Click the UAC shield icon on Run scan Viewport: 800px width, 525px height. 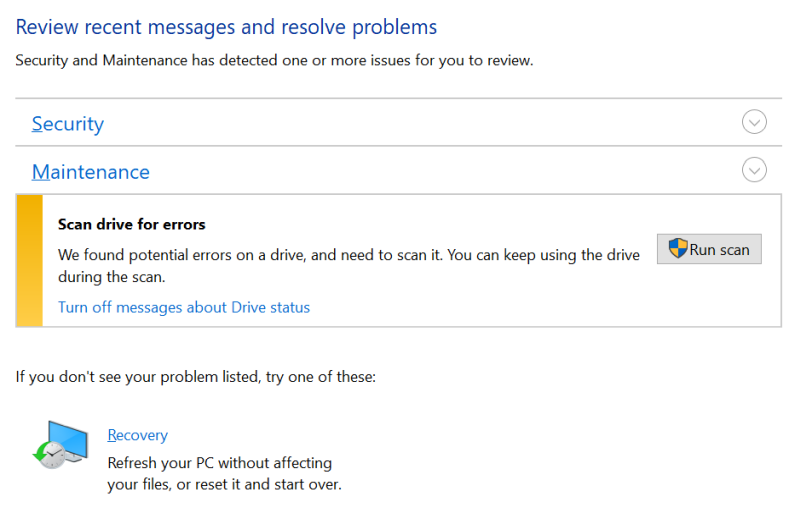pyautogui.click(x=678, y=248)
